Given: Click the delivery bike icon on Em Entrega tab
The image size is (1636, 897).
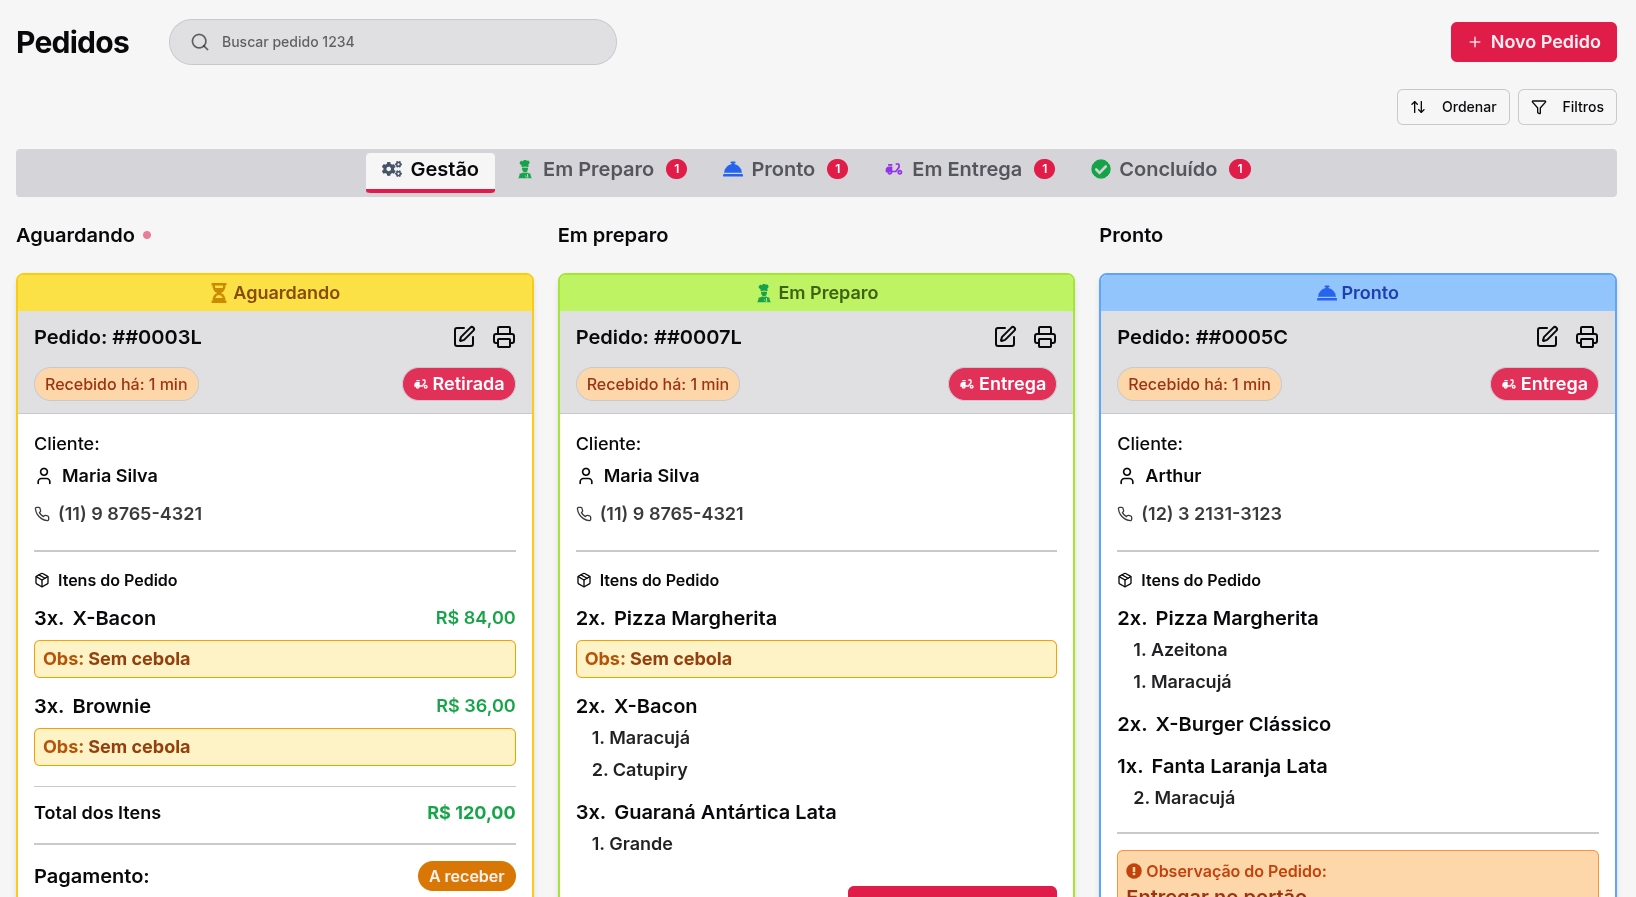Looking at the screenshot, I should point(894,169).
